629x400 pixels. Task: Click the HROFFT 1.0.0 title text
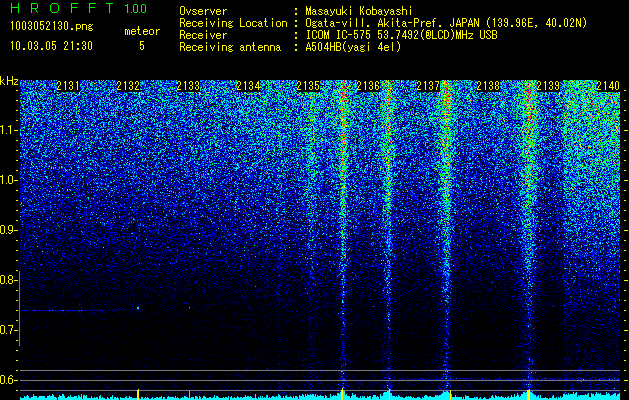click(79, 8)
